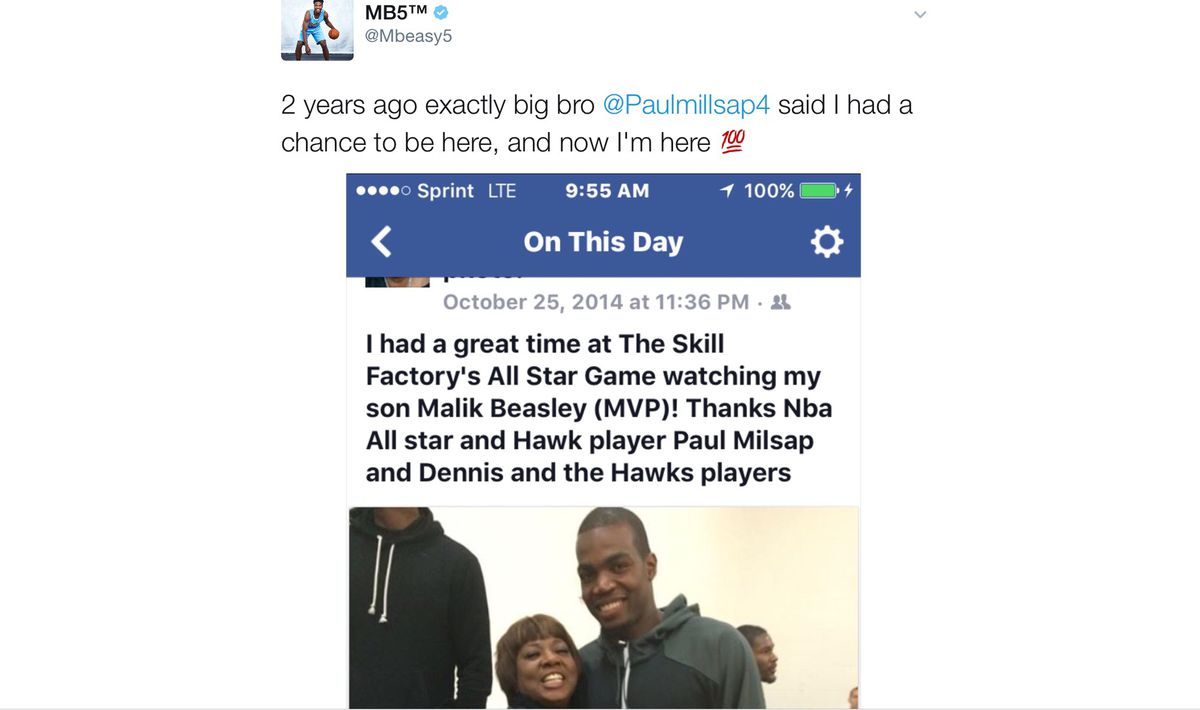This screenshot has height=710, width=1200.
Task: Tap the back arrow in On This Day
Action: (381, 242)
